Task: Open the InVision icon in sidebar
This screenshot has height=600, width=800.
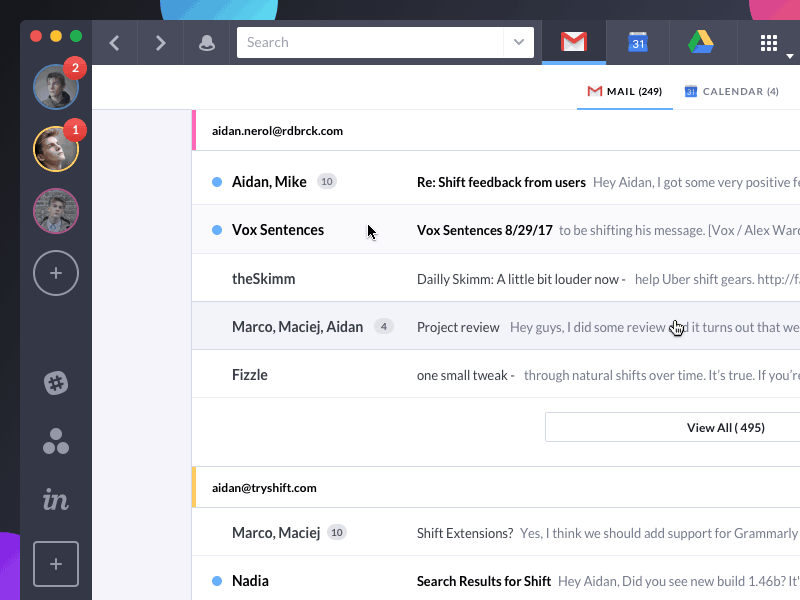Action: [x=56, y=500]
